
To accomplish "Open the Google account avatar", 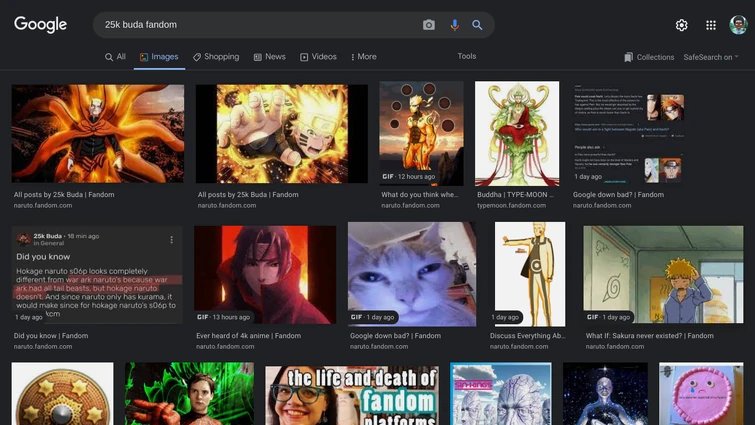I will point(738,25).
